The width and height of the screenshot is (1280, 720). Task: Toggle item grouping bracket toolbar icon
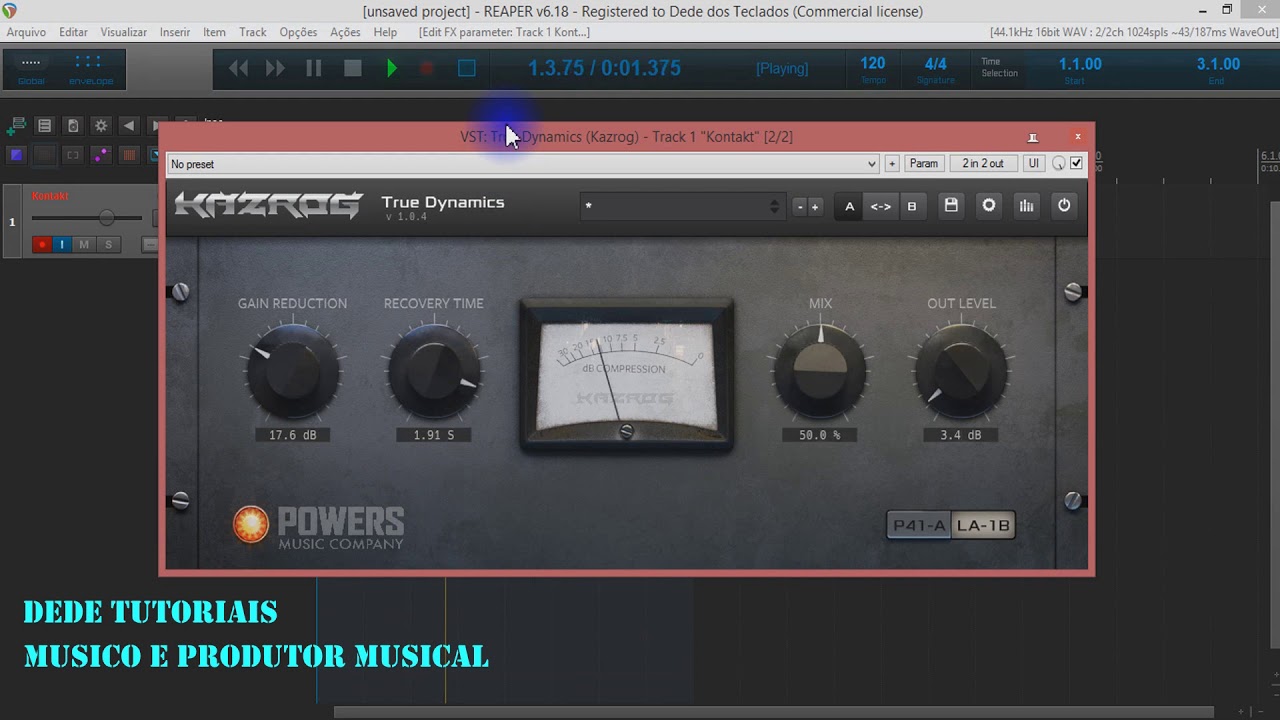tap(72, 154)
